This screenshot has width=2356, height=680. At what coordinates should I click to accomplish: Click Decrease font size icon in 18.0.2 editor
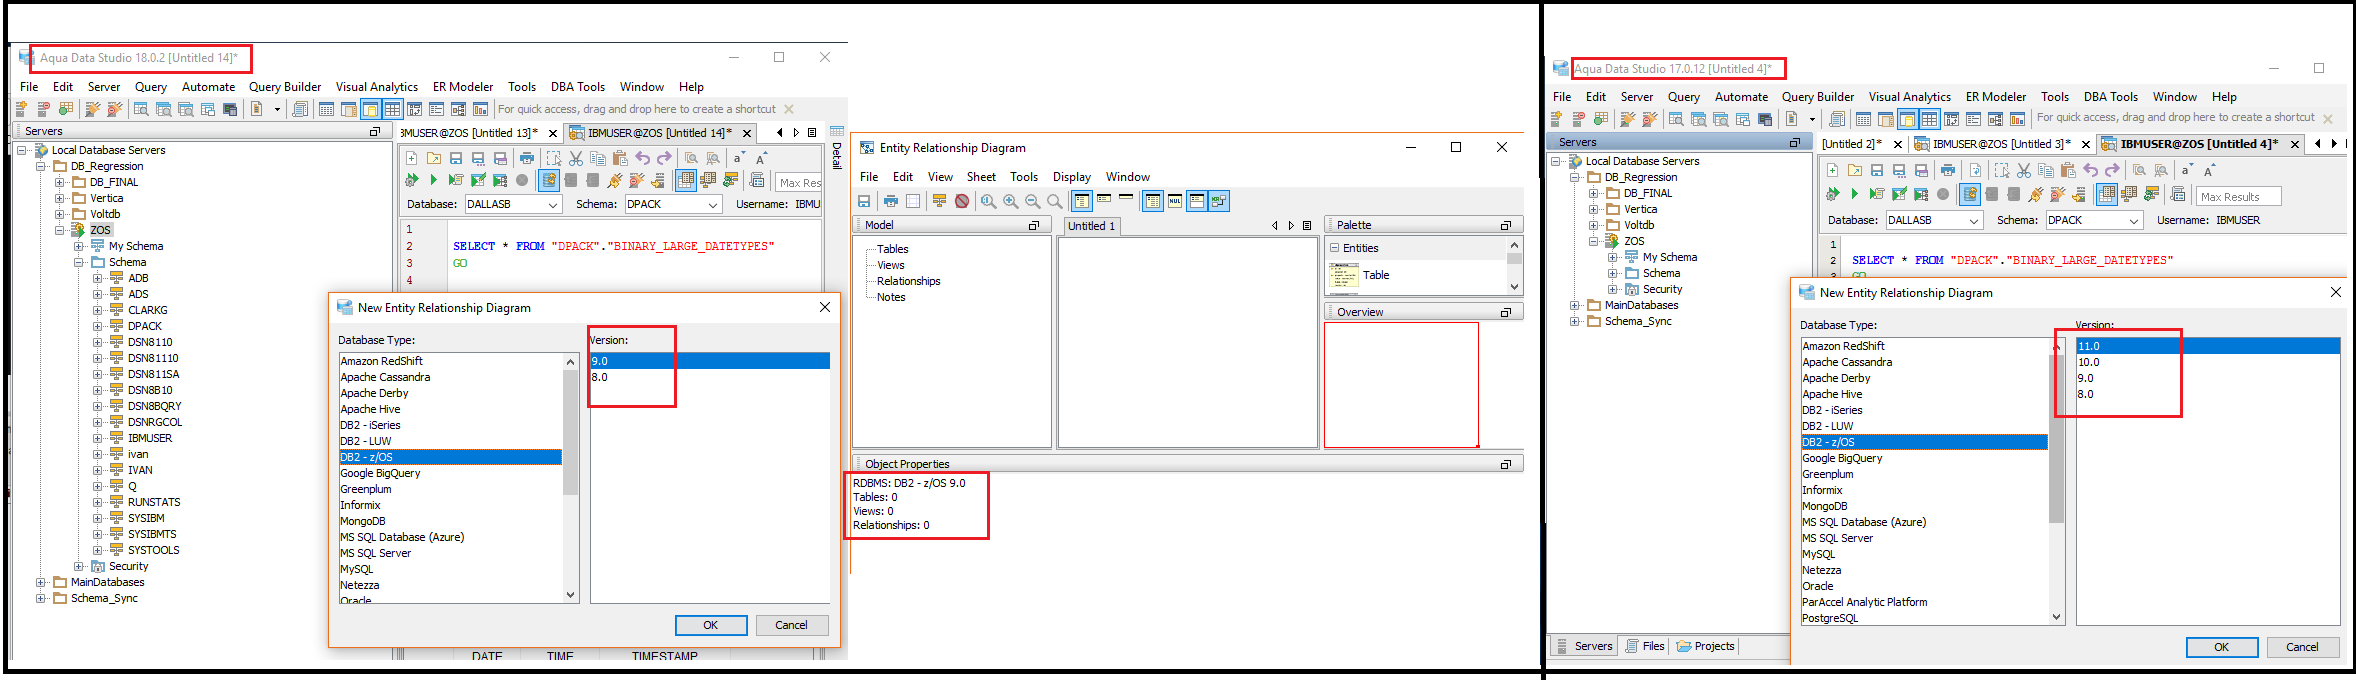(x=739, y=158)
